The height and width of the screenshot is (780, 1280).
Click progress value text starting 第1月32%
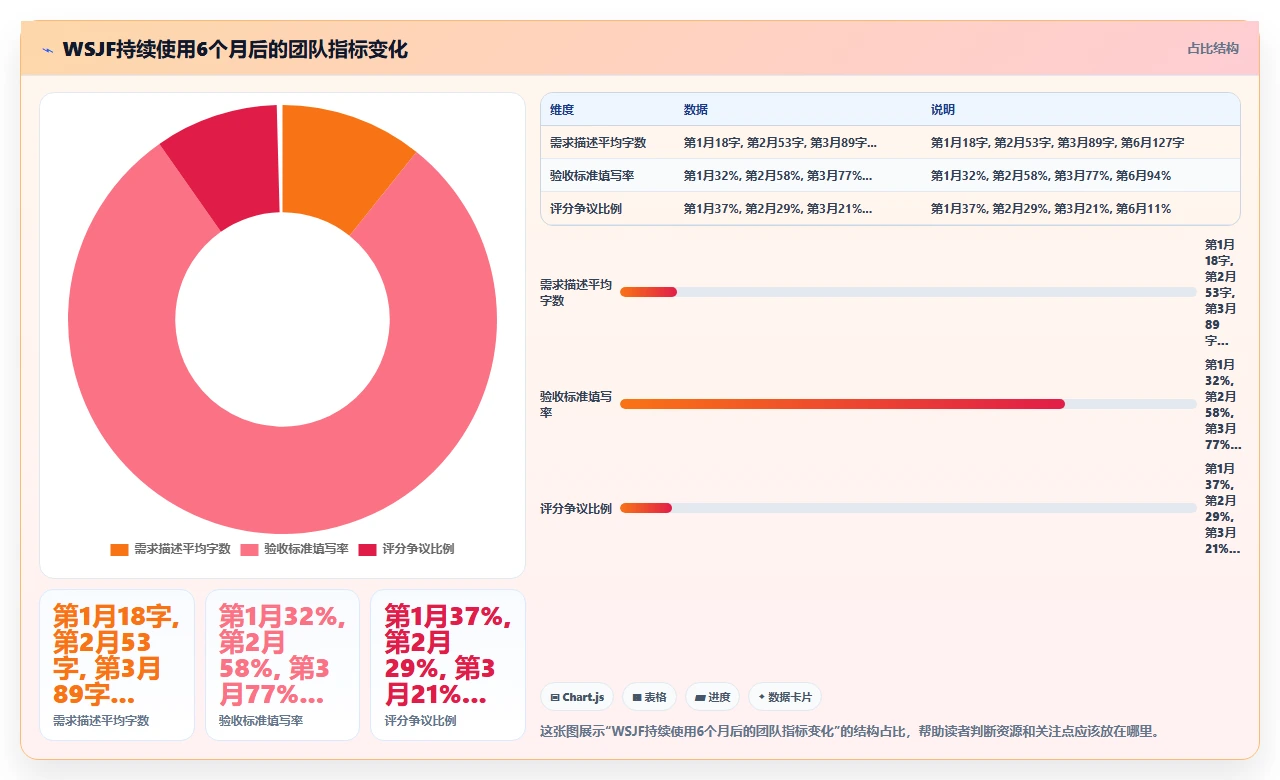(x=1223, y=404)
